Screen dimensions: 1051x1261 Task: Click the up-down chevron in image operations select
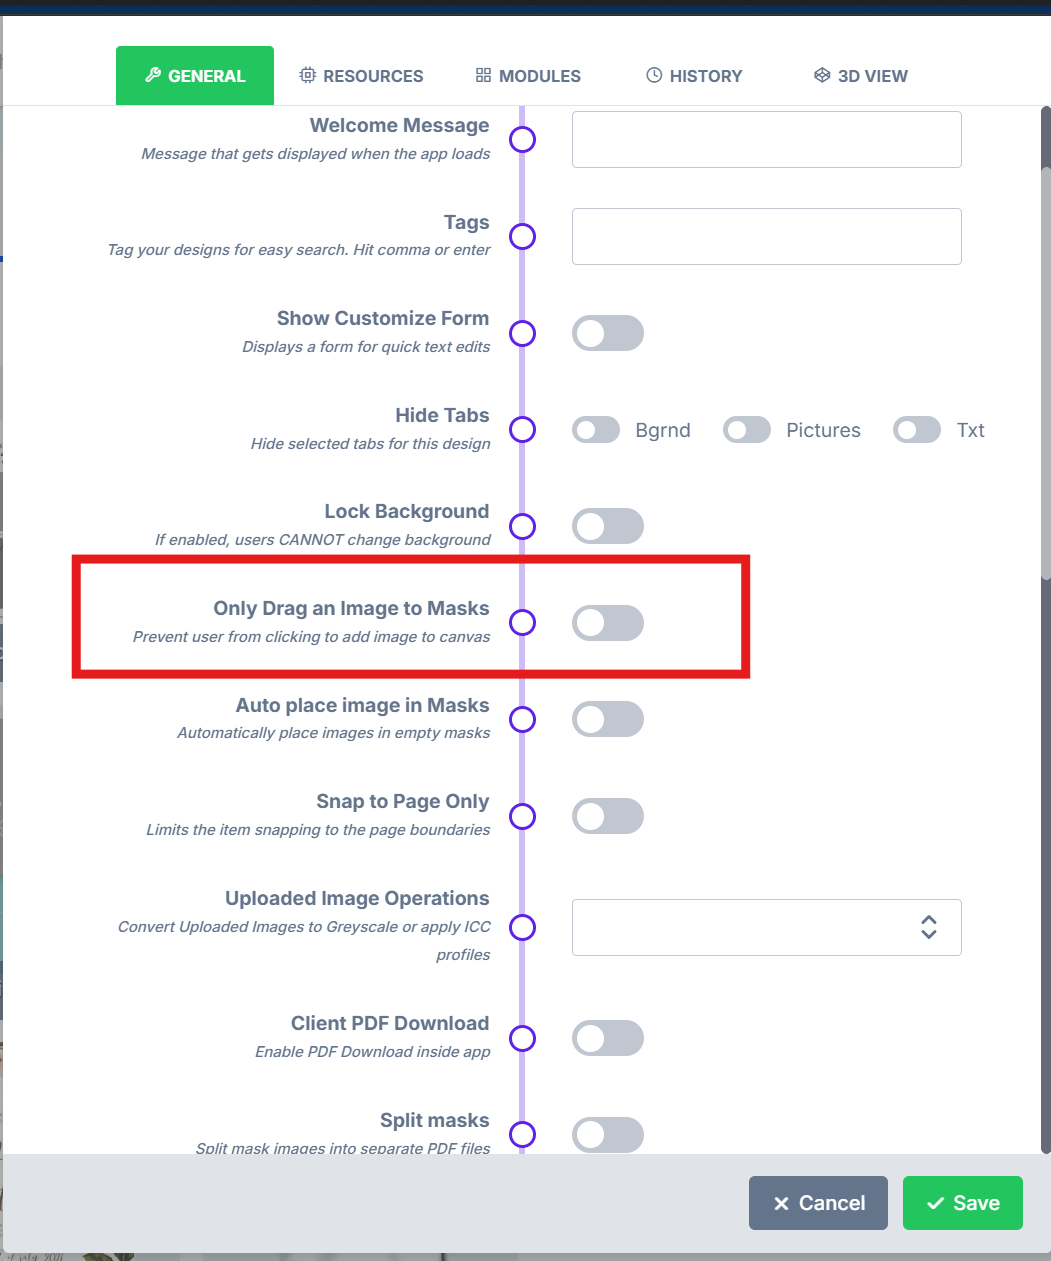click(929, 927)
